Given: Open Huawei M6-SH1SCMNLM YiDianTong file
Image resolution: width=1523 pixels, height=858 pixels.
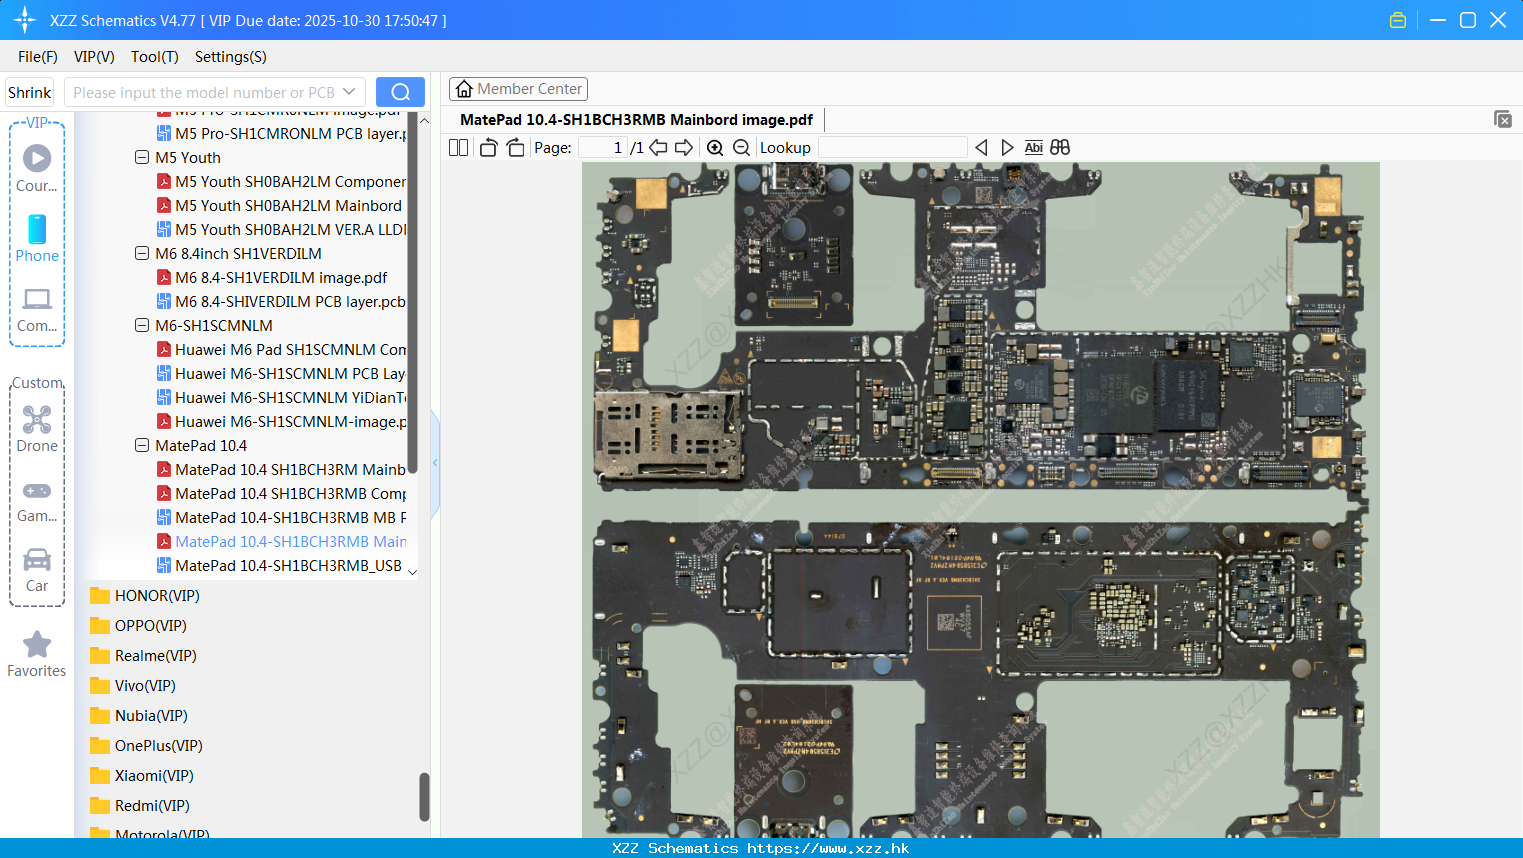Looking at the screenshot, I should [x=281, y=397].
